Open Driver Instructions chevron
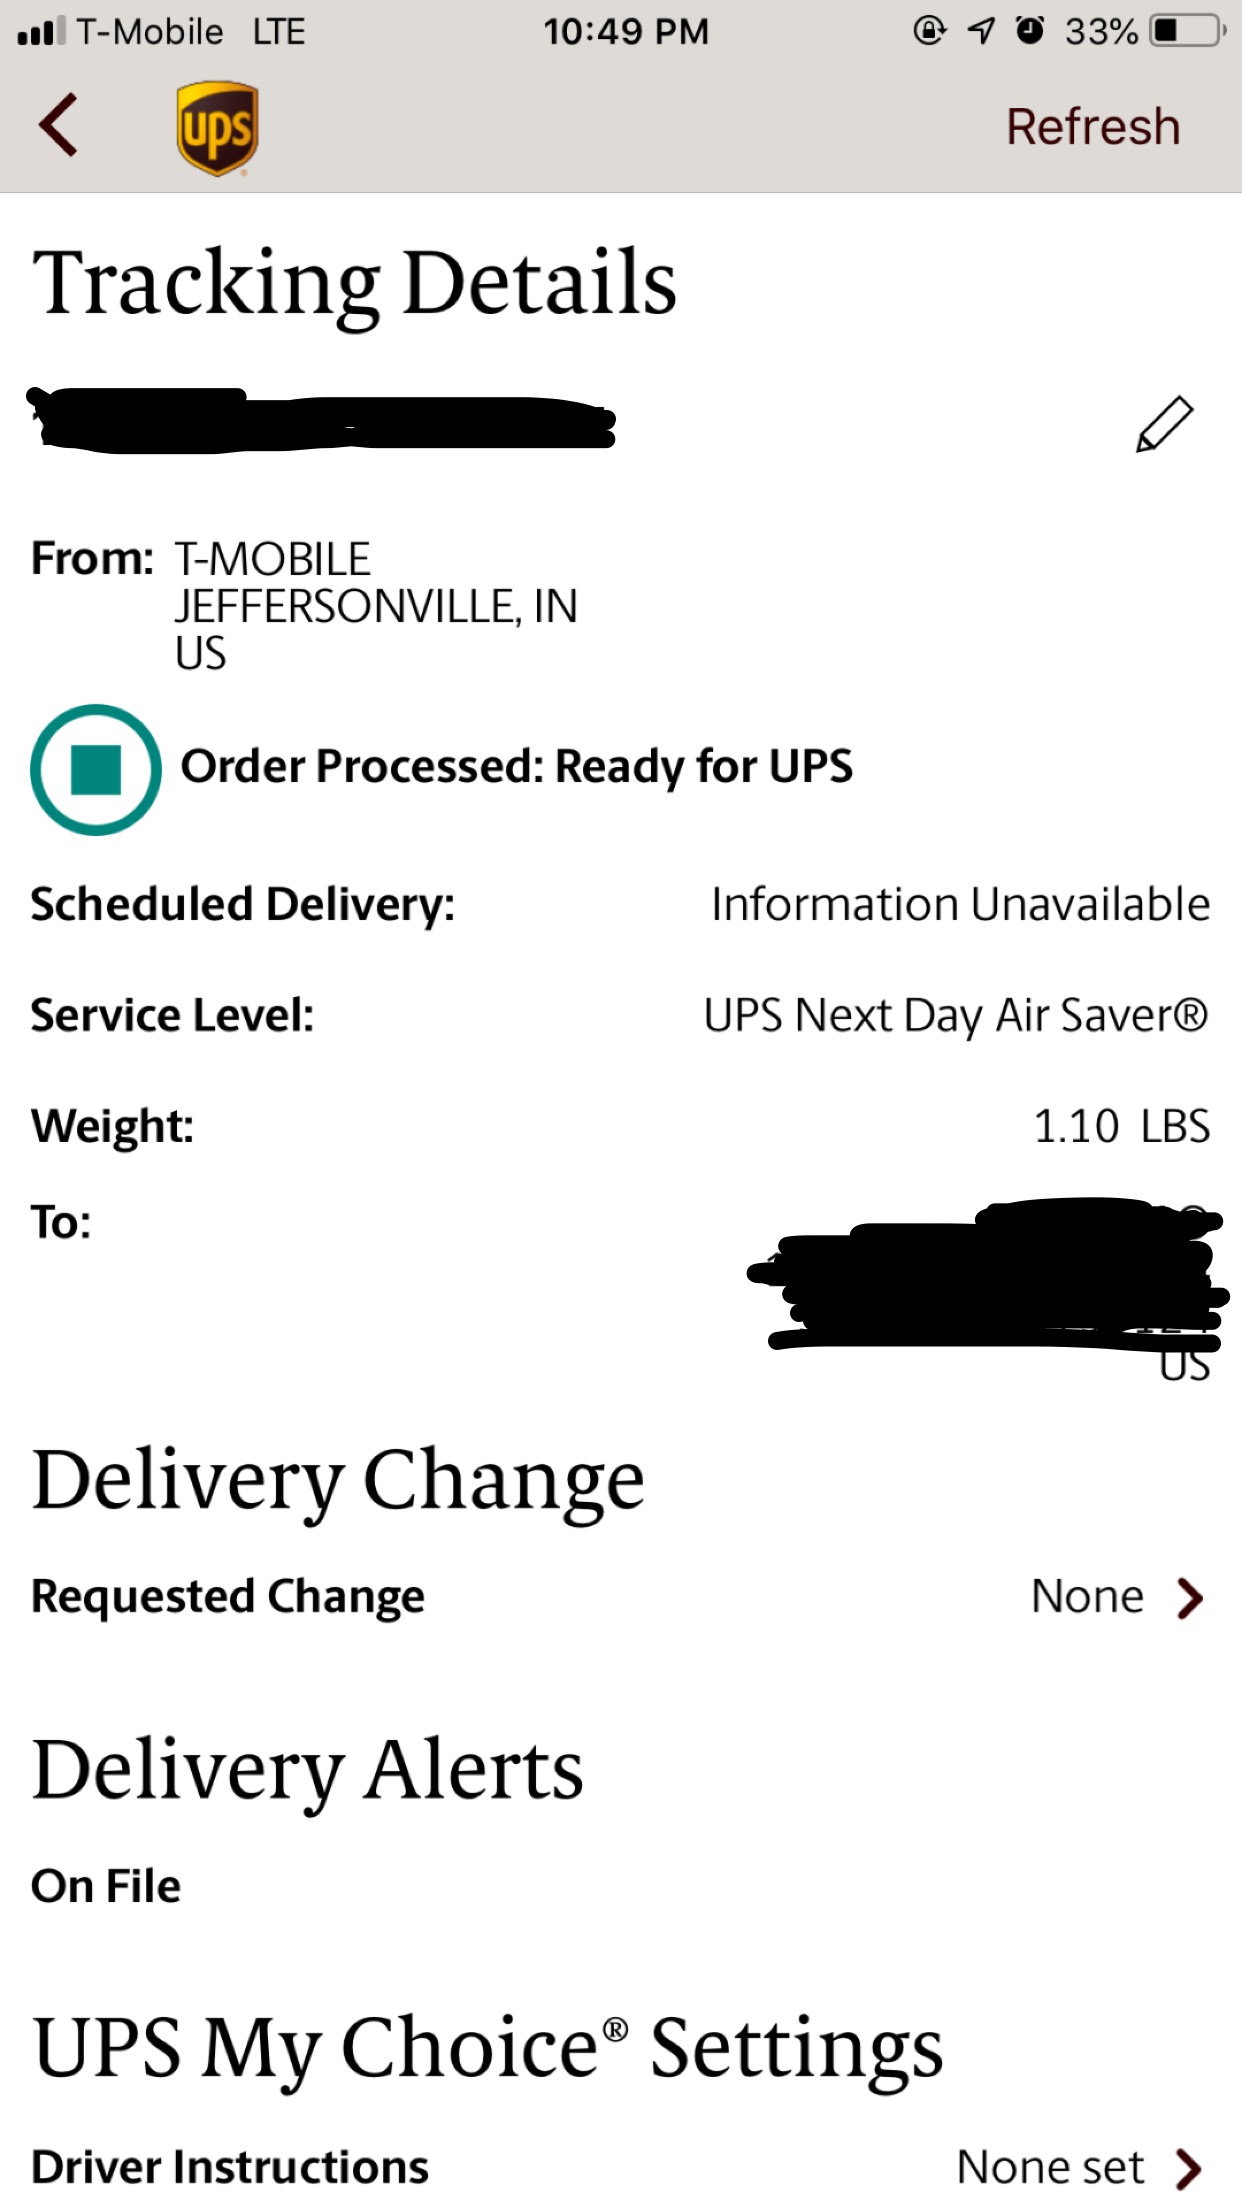The image size is (1242, 2208). click(x=1189, y=2168)
